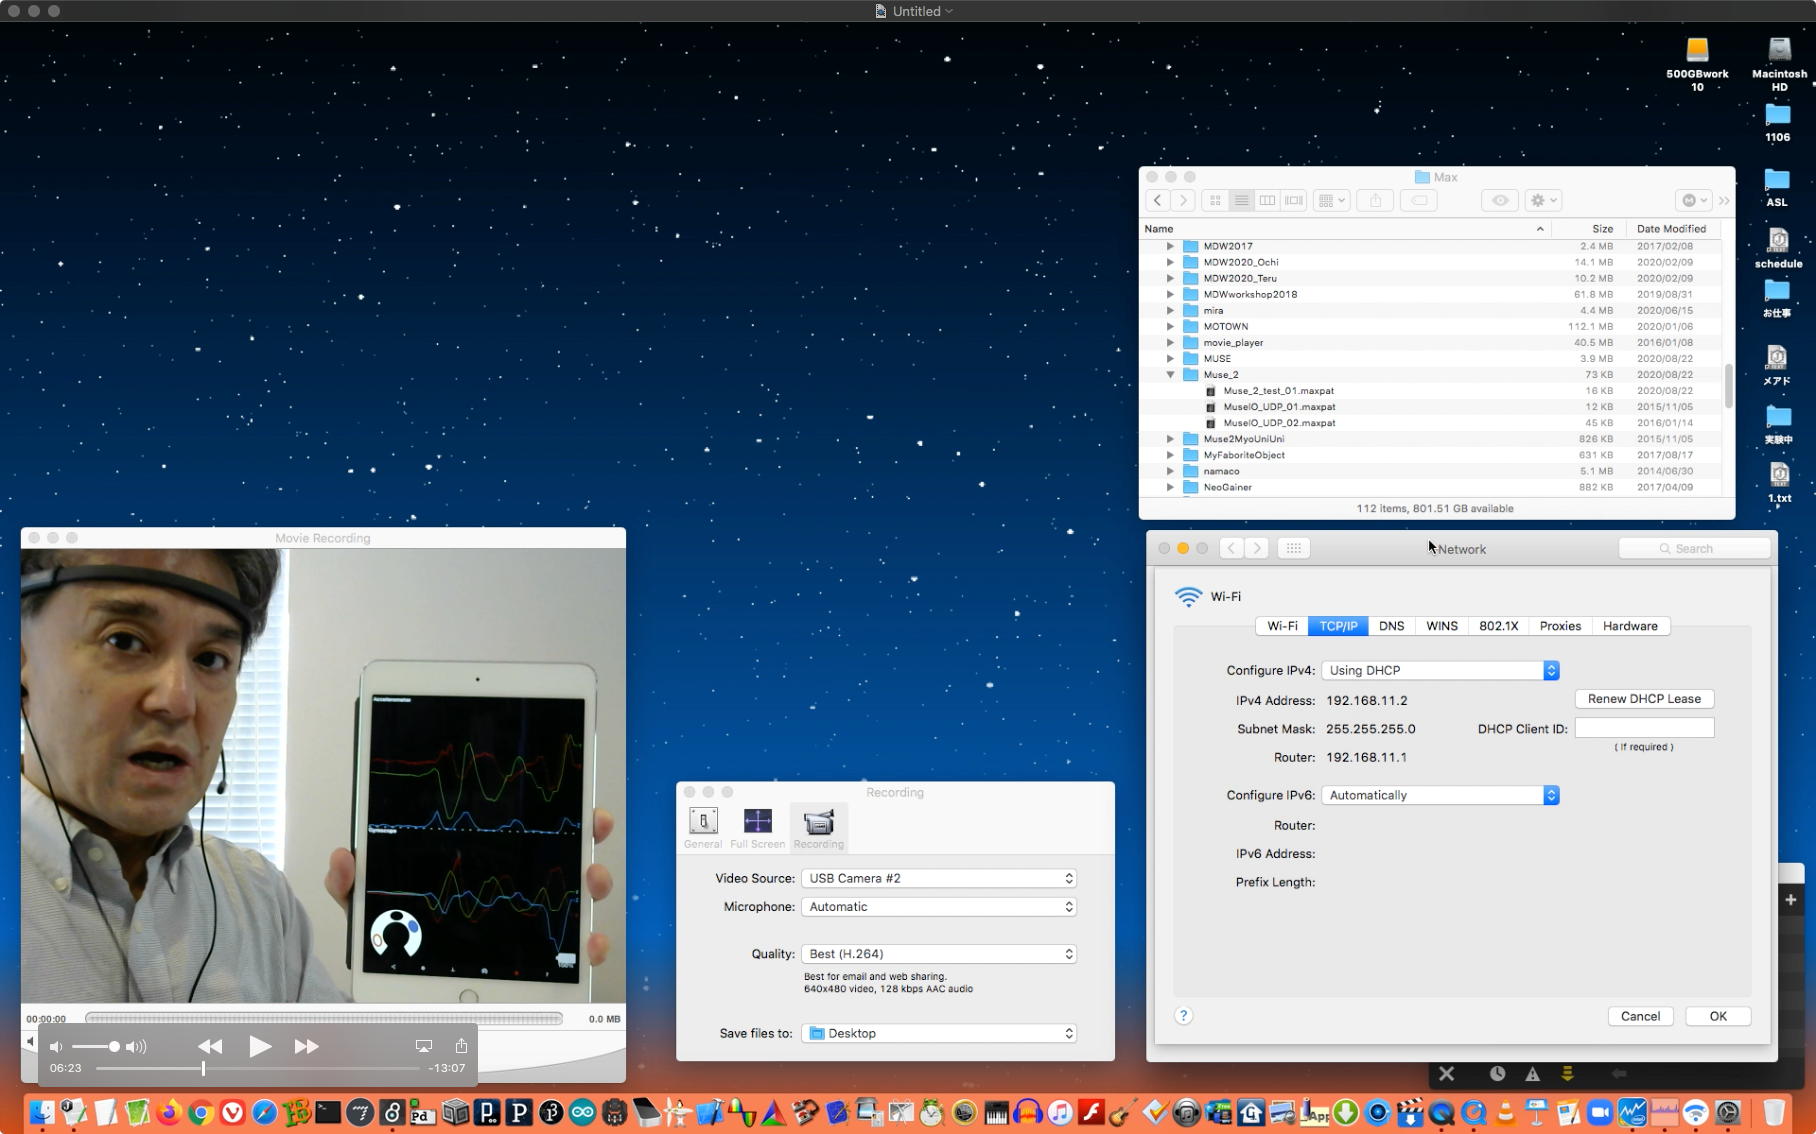Viewport: 1816px width, 1134px height.
Task: Click the Quick Look eye icon in Finder
Action: pyautogui.click(x=1500, y=200)
